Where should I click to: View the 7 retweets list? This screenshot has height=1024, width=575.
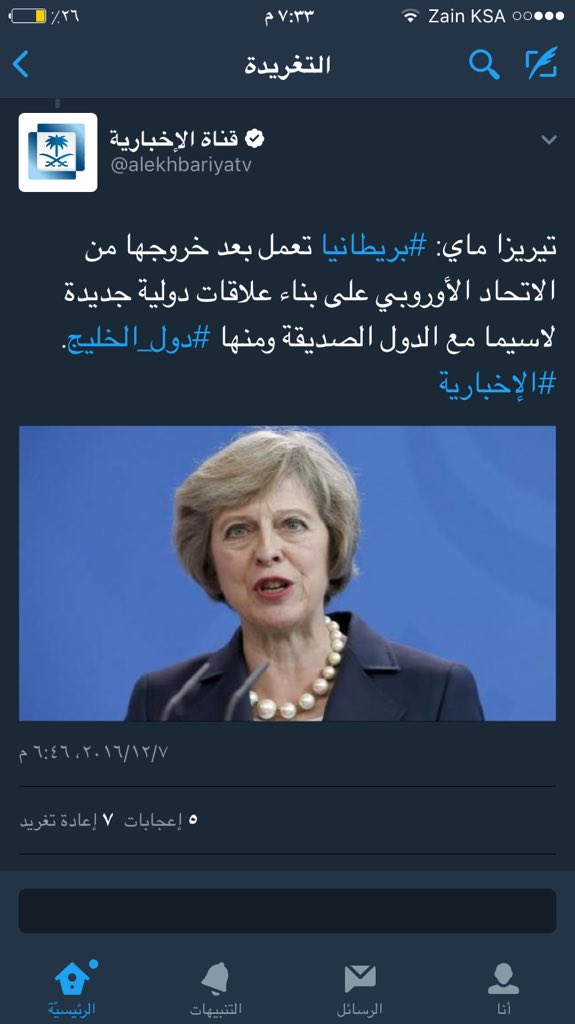pyautogui.click(x=67, y=820)
